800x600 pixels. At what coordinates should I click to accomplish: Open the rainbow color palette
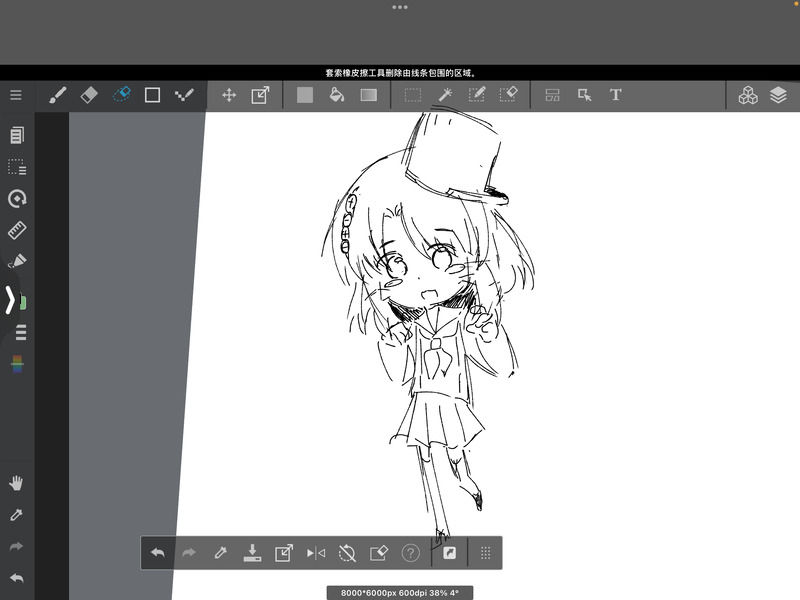tap(17, 364)
